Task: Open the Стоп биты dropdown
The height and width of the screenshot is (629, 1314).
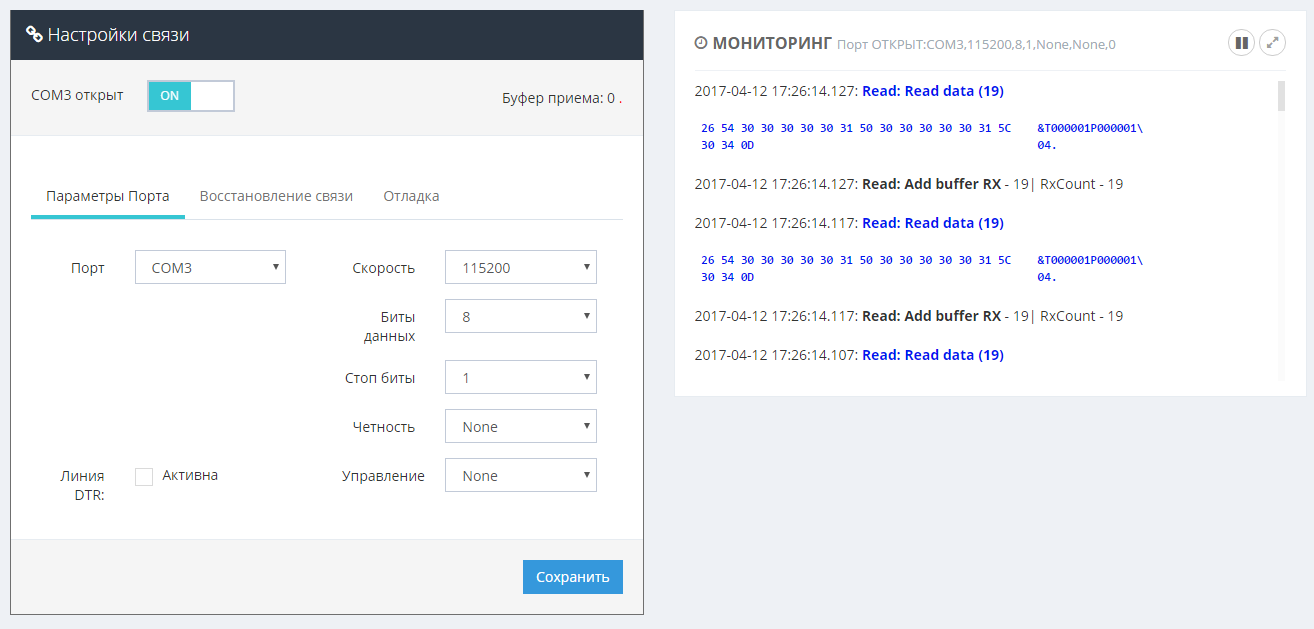Action: click(x=520, y=378)
